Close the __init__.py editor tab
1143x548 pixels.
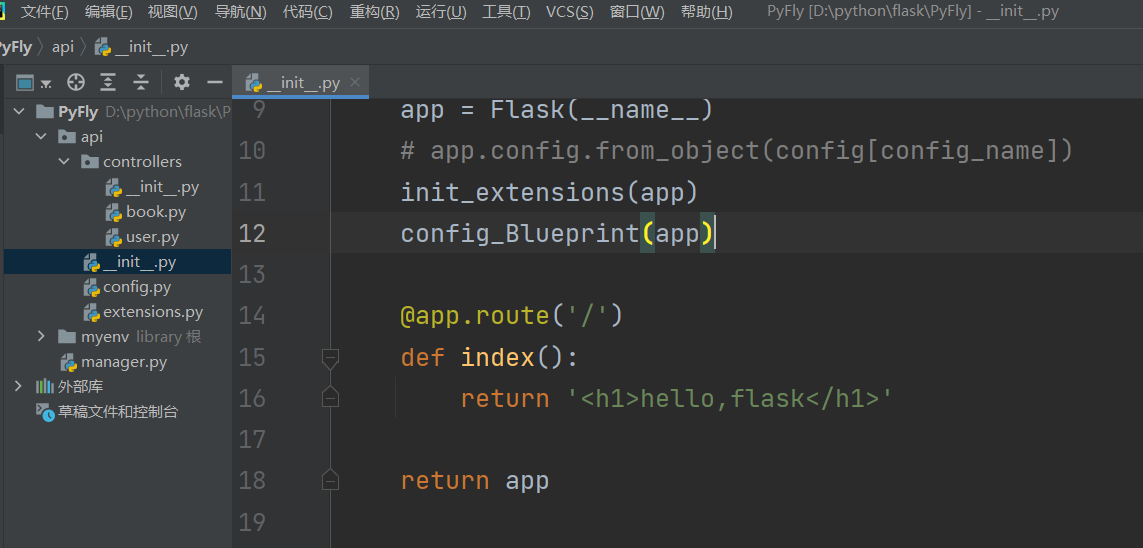pyautogui.click(x=355, y=82)
